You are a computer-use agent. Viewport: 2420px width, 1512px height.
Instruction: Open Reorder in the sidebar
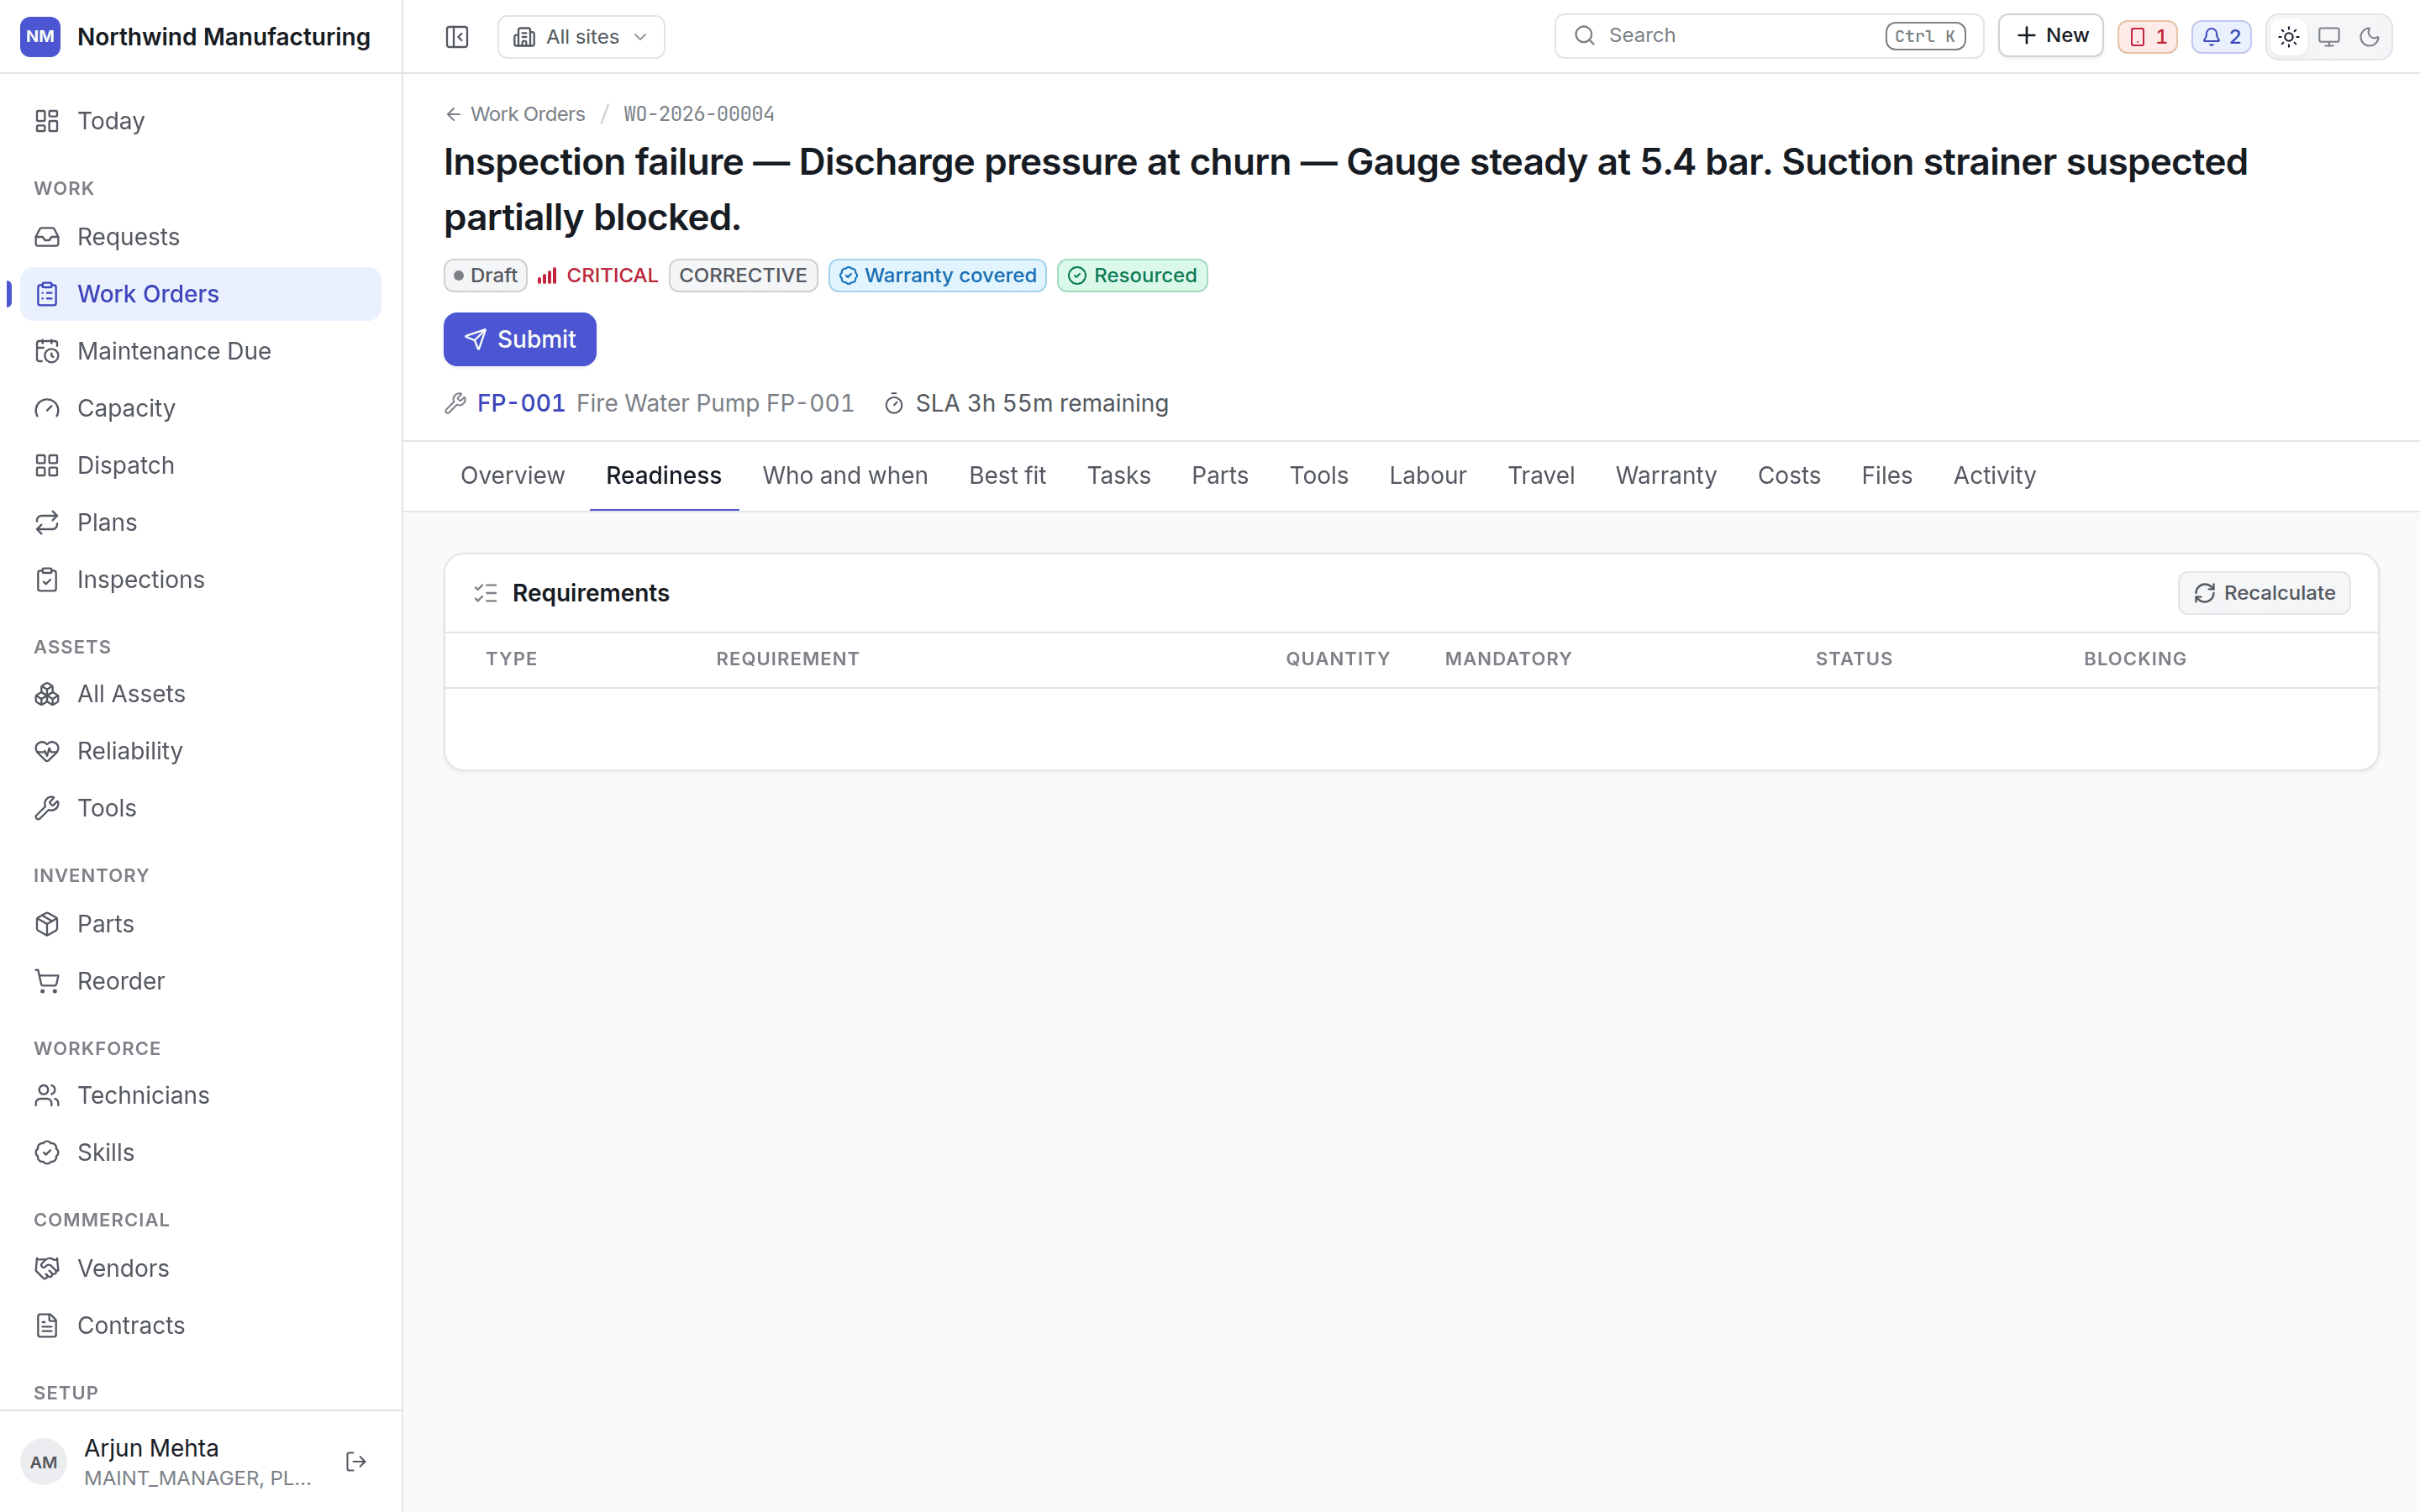[x=200, y=981]
